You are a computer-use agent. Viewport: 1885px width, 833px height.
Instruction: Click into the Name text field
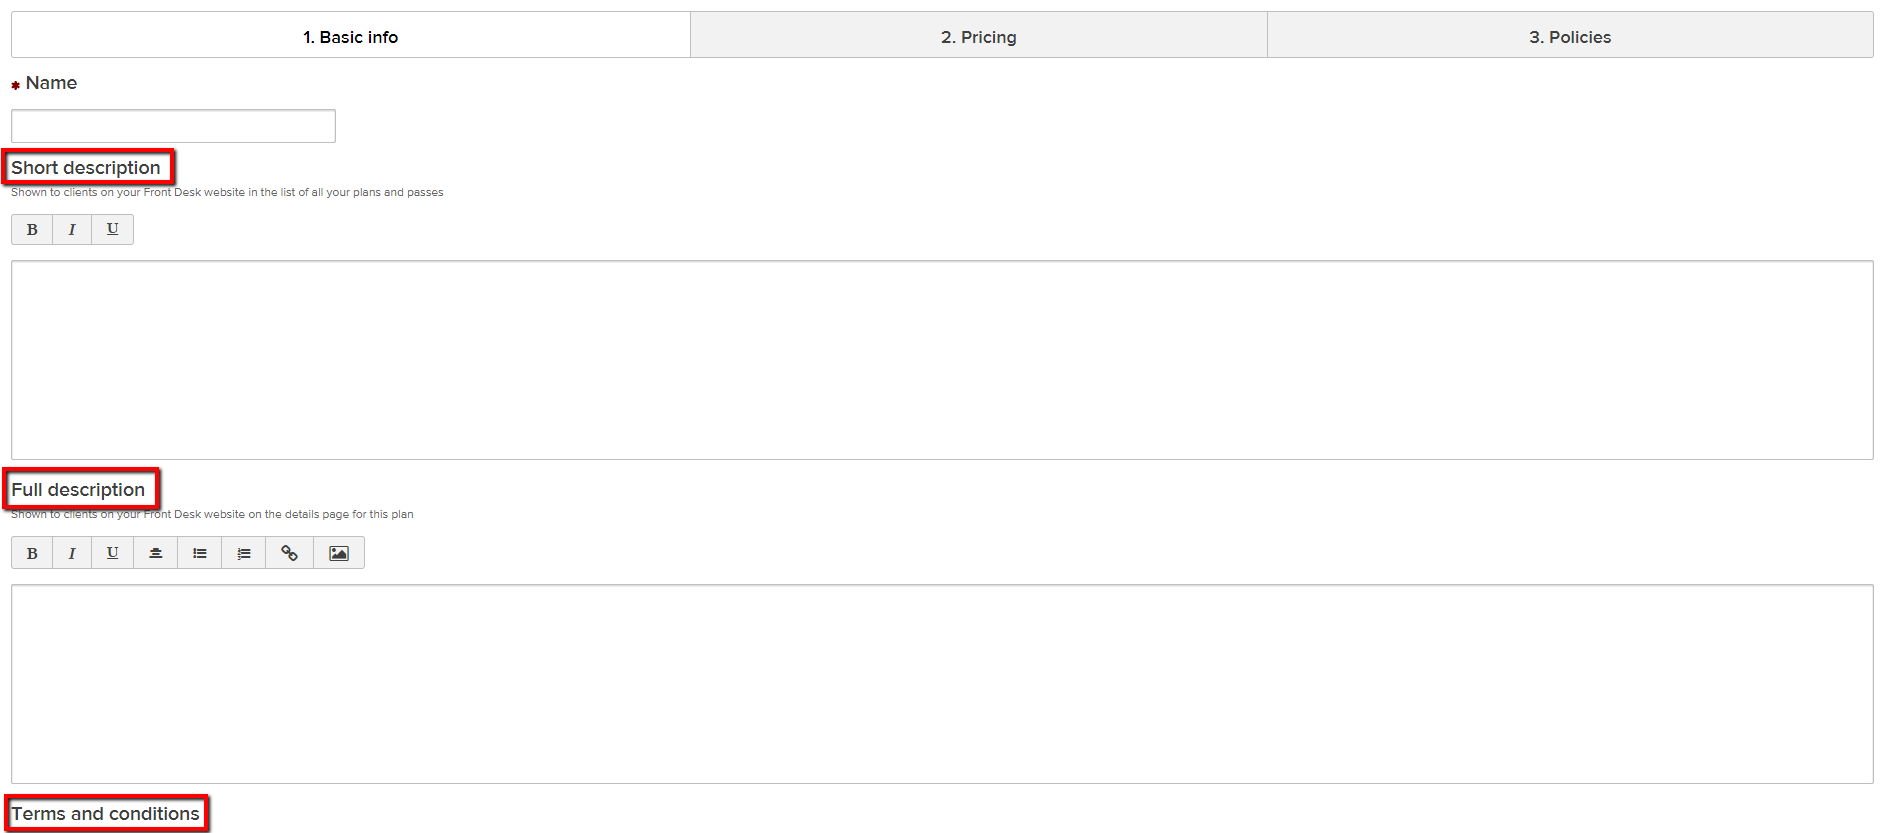coord(173,126)
